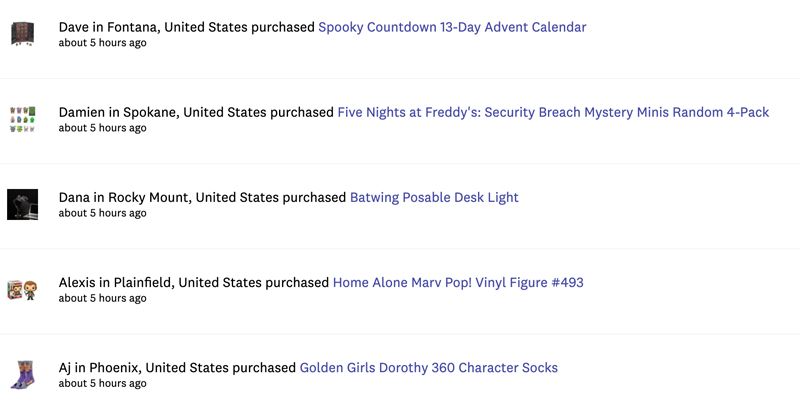Click the timestamp under Dave's purchase
This screenshot has height=418, width=800.
point(102,43)
